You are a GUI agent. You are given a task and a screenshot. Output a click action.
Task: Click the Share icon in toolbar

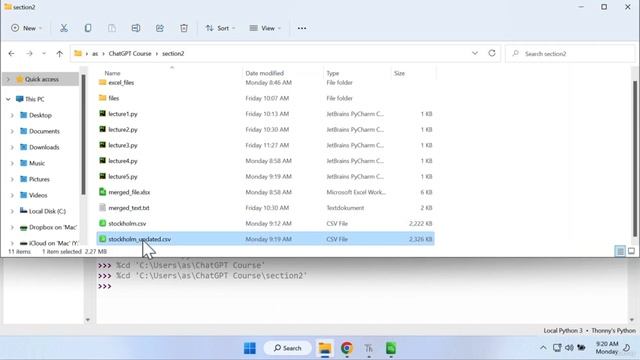160,28
